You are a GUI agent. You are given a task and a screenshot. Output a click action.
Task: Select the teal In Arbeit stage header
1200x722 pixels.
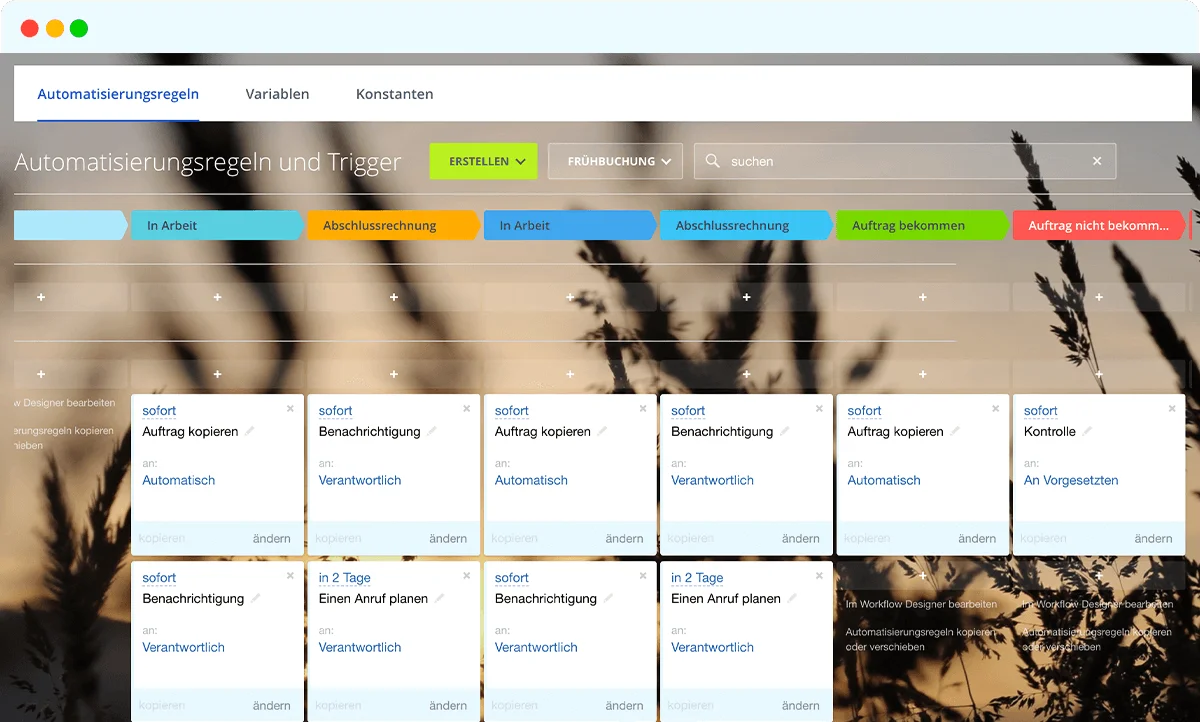click(217, 225)
